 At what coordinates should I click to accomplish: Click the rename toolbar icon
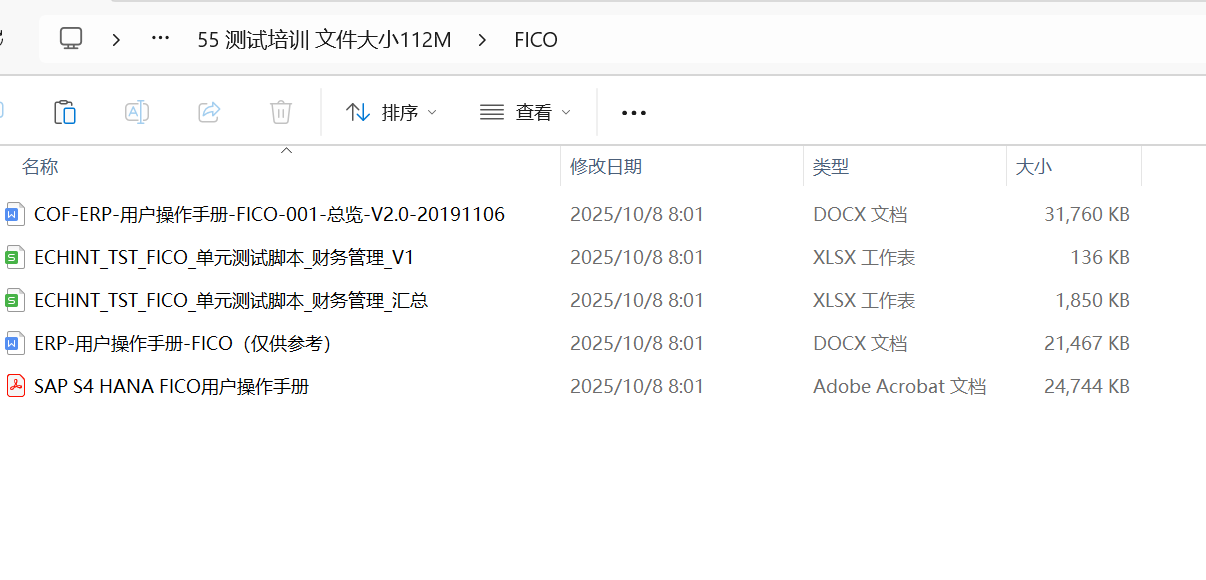coord(137,112)
